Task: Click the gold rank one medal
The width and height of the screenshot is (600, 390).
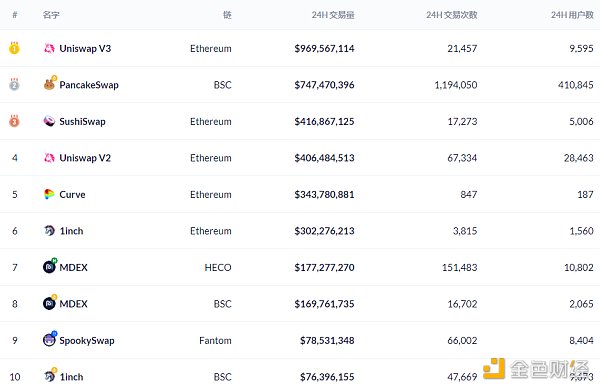Action: tap(14, 48)
